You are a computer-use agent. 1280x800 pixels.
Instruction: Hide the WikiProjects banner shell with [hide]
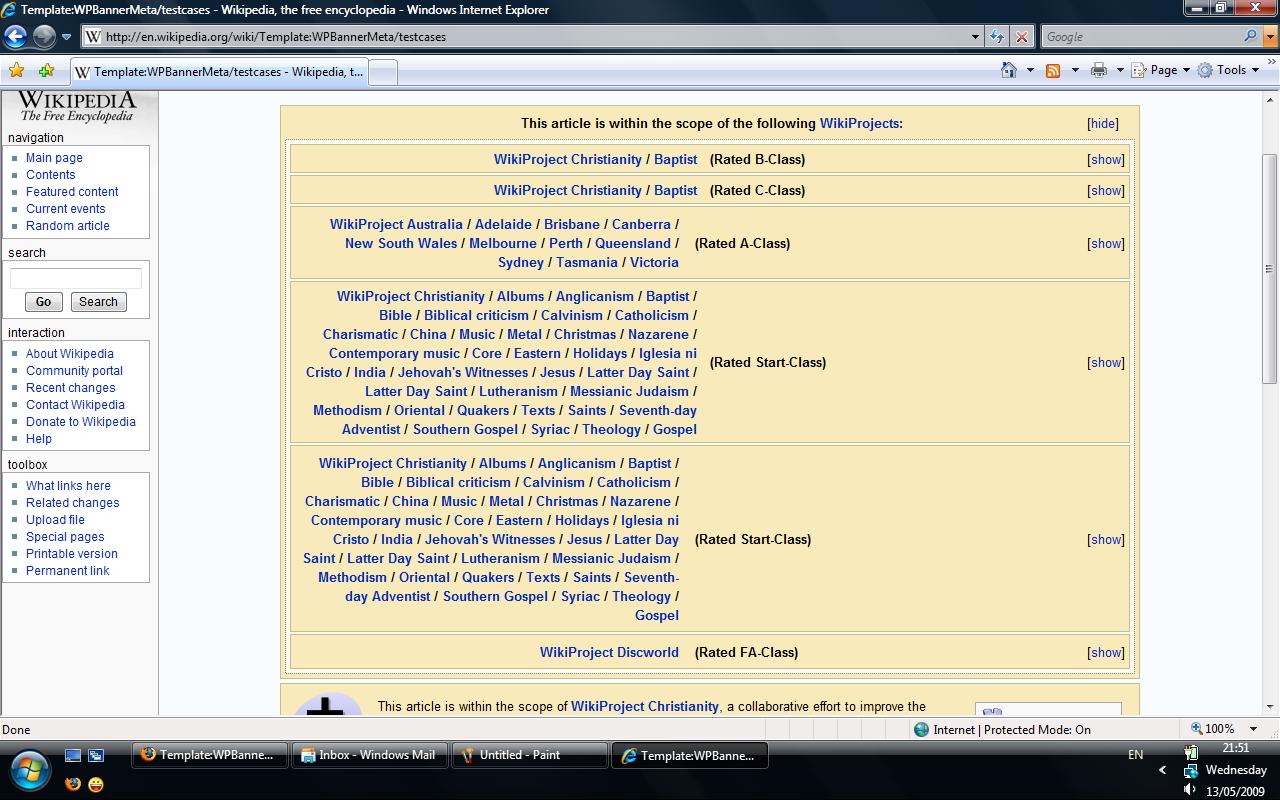click(1103, 124)
